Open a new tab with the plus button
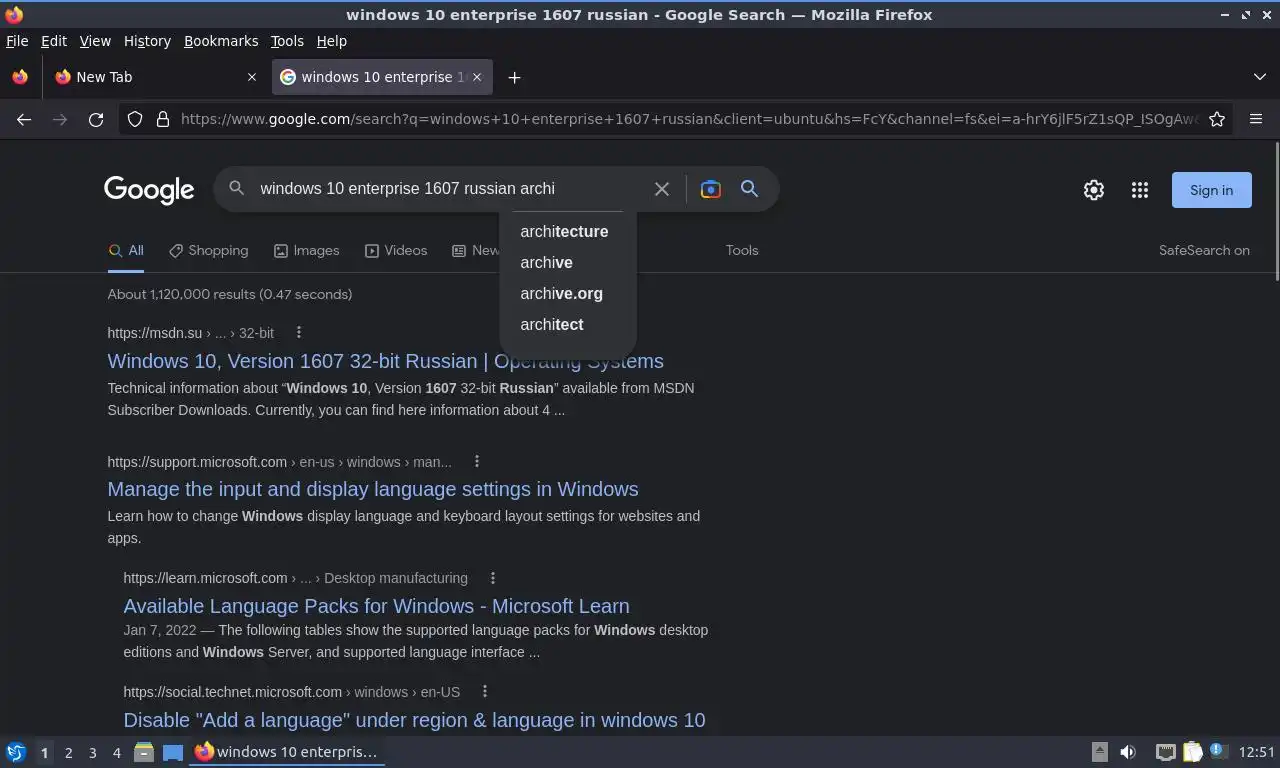 pyautogui.click(x=514, y=77)
